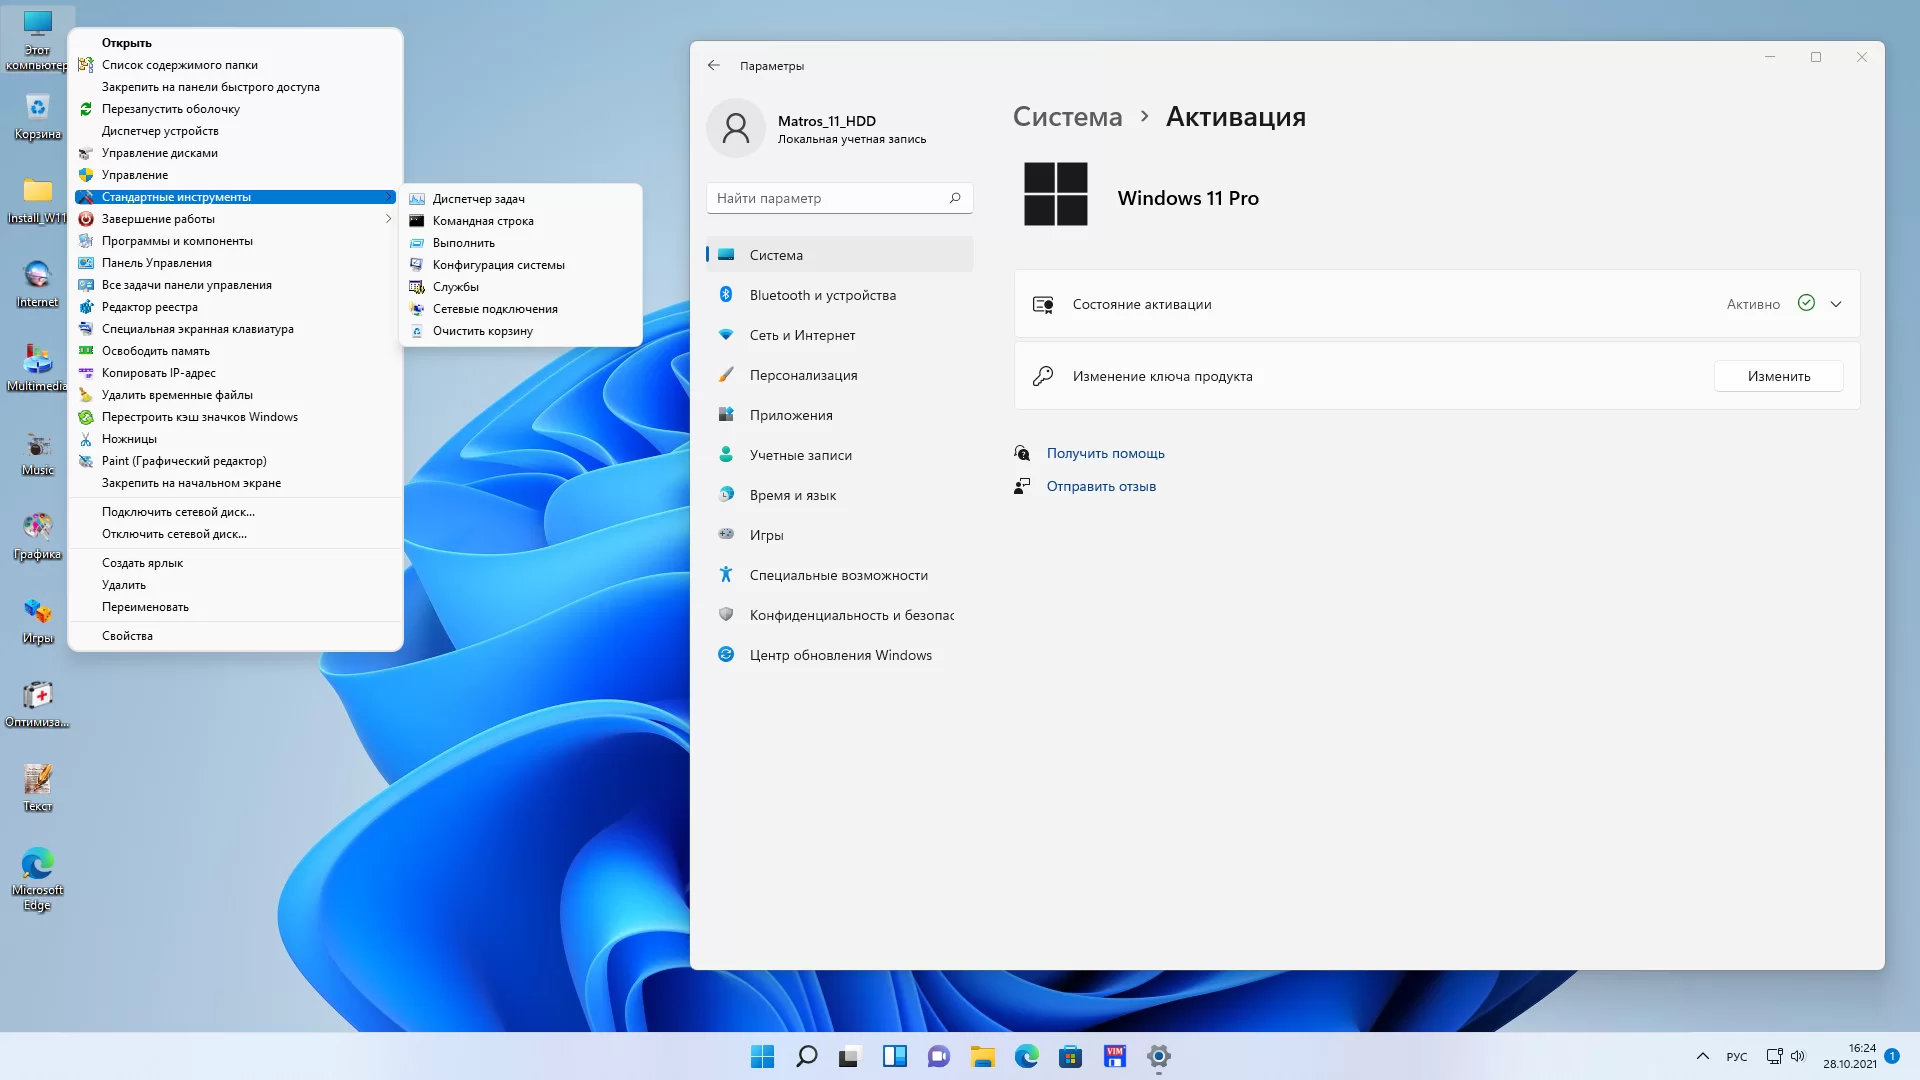Open File Explorer from the taskbar
This screenshot has width=1920, height=1080.
[982, 1056]
